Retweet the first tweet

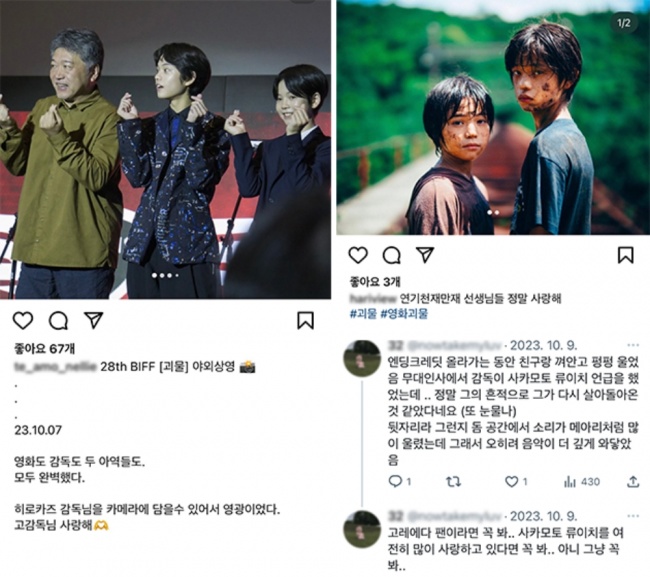(454, 482)
